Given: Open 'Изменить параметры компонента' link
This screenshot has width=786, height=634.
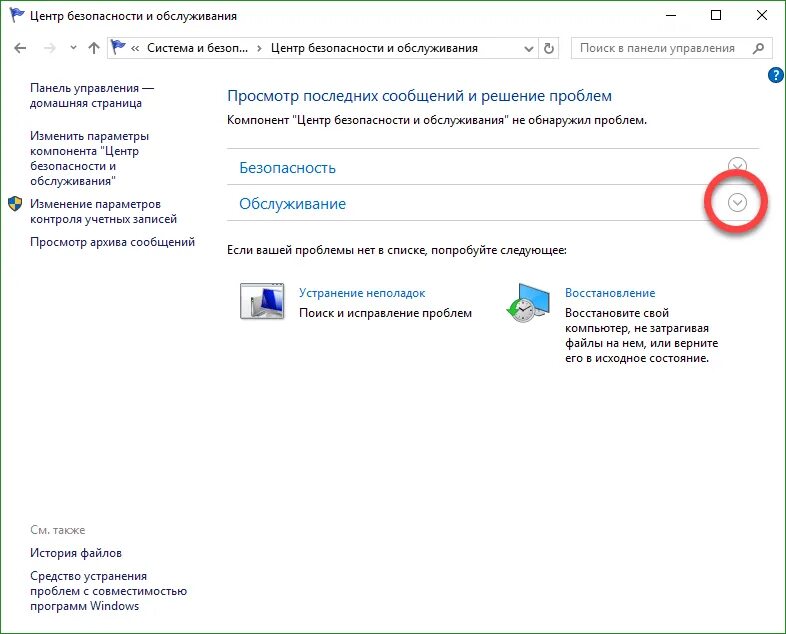Looking at the screenshot, I should point(89,158).
